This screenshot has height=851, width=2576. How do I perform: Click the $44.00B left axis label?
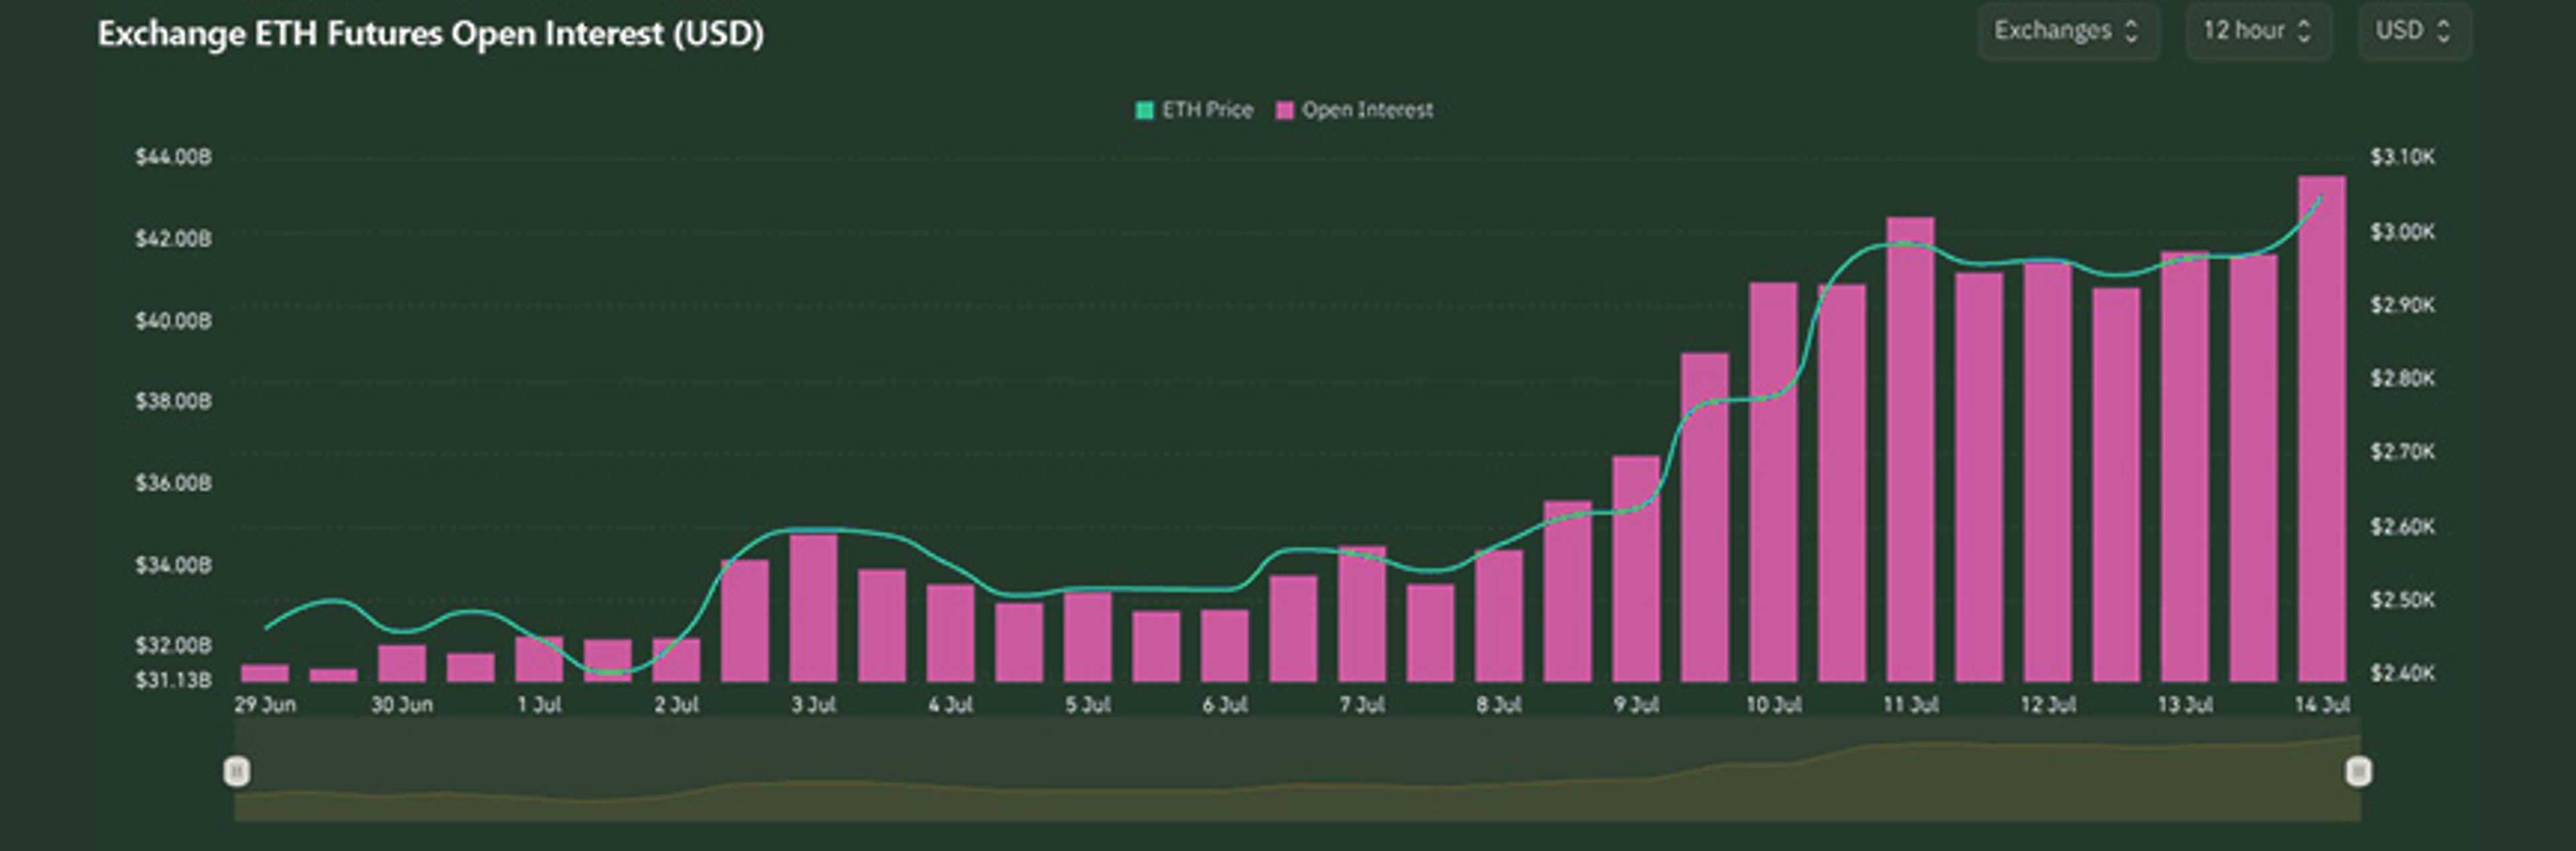pyautogui.click(x=174, y=157)
